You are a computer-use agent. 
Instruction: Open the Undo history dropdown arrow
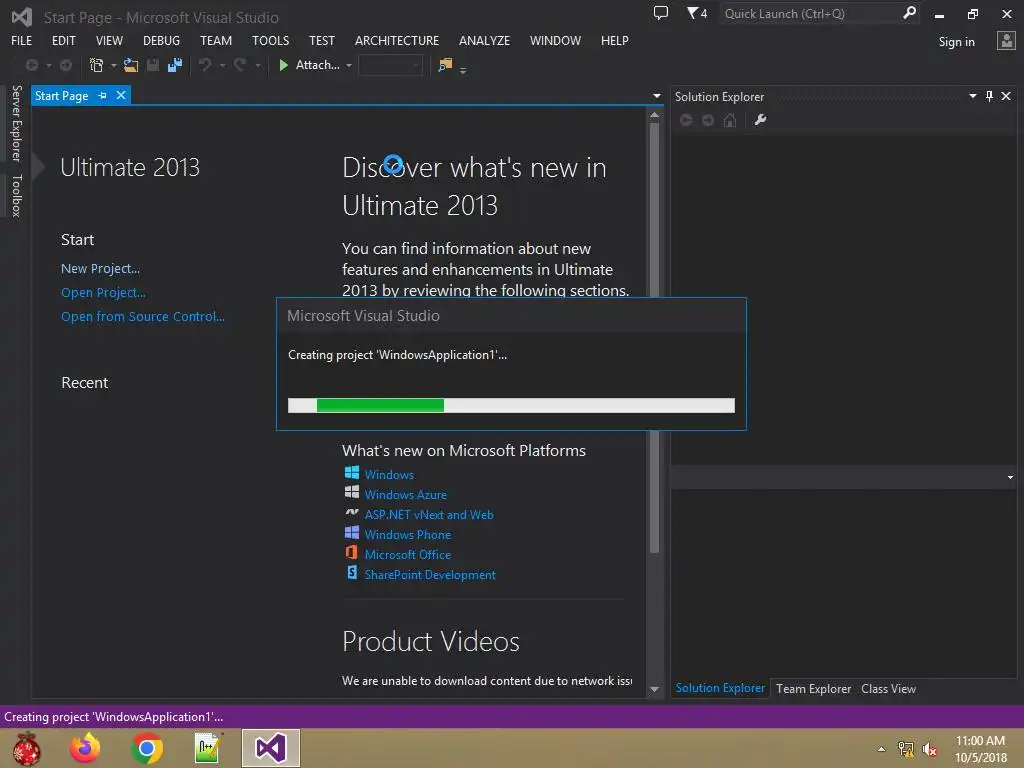coord(223,65)
